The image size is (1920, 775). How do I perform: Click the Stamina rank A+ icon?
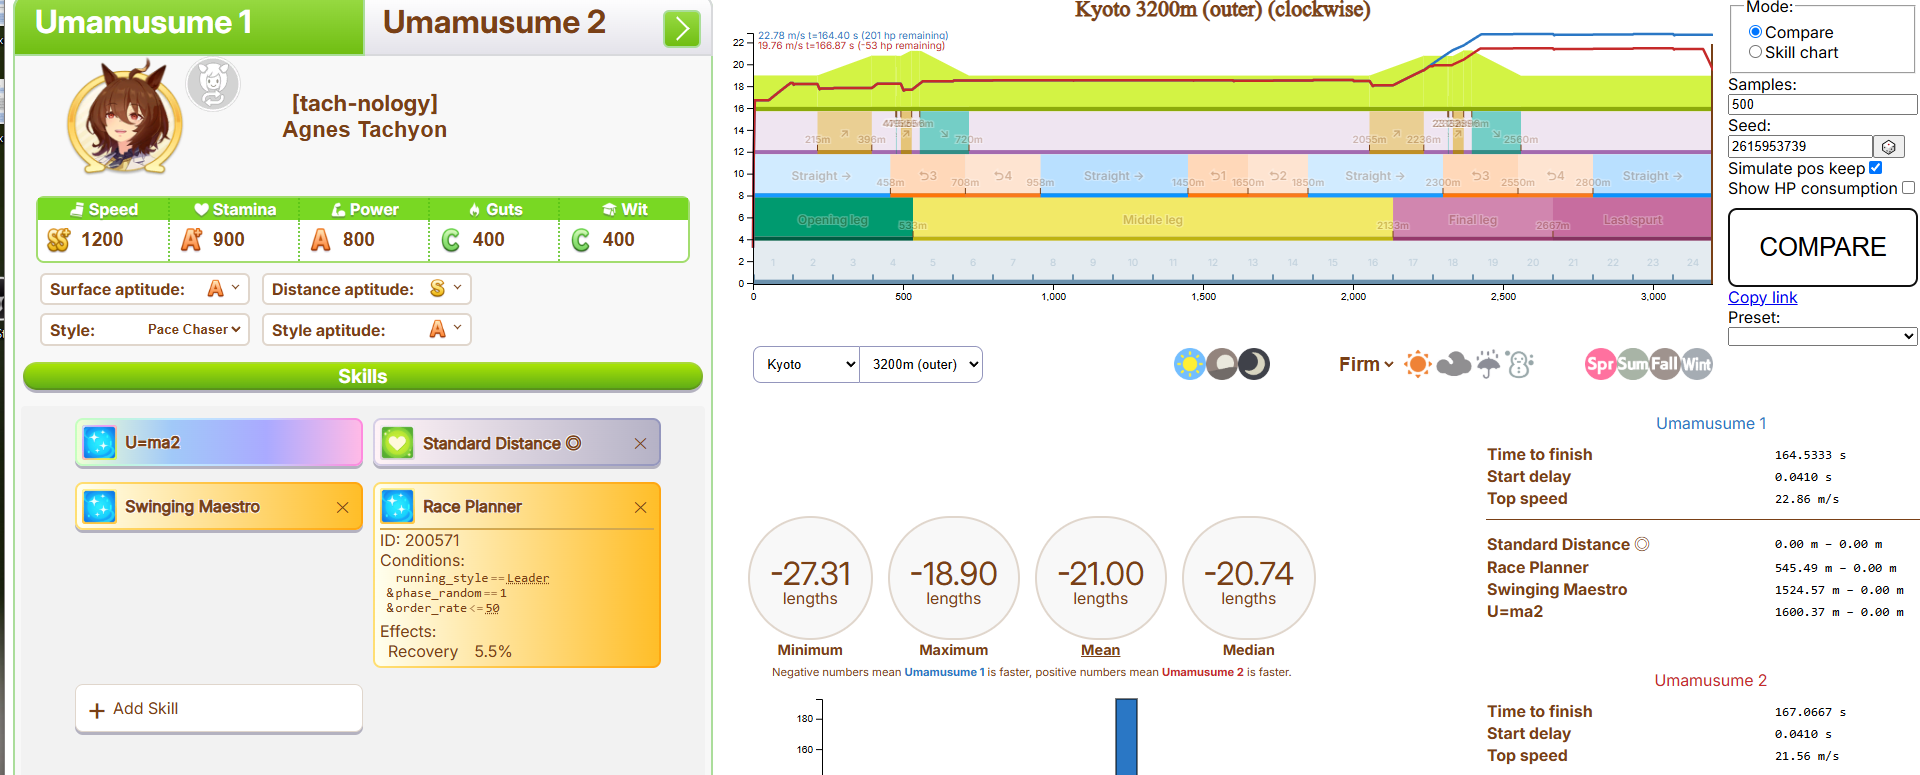[191, 240]
